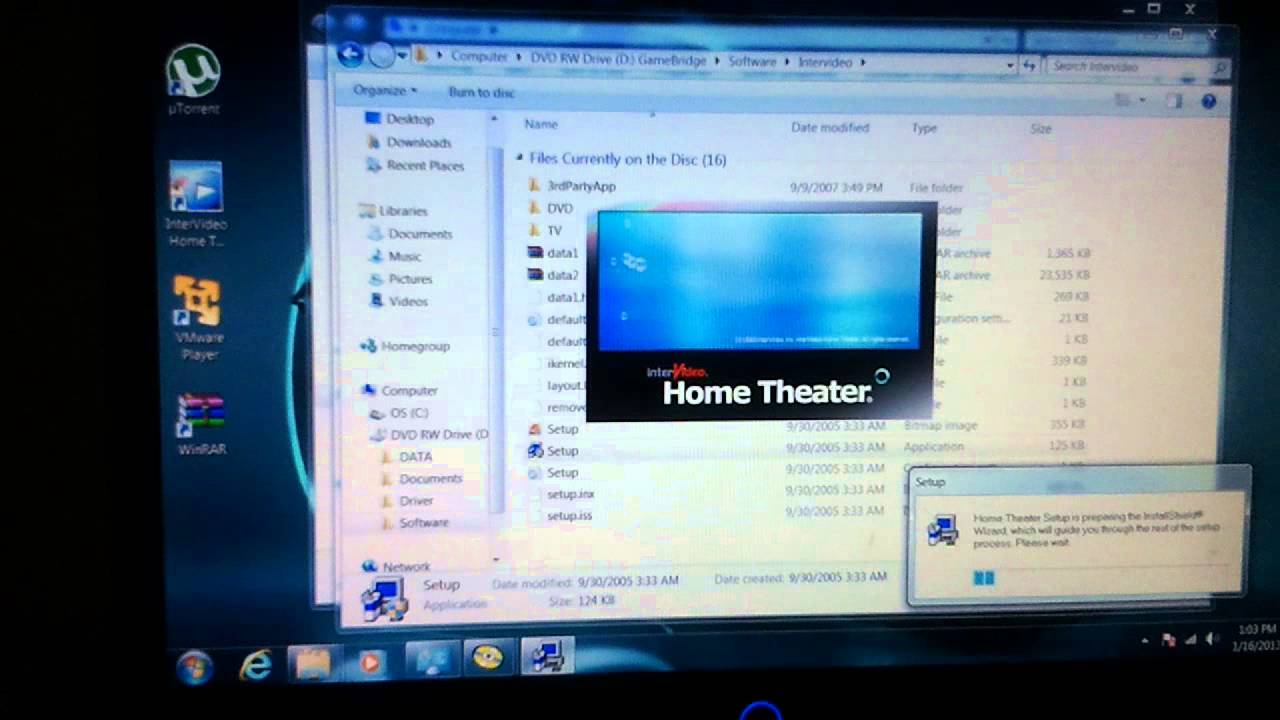
Task: Select the Setup application file icon
Action: (x=535, y=451)
